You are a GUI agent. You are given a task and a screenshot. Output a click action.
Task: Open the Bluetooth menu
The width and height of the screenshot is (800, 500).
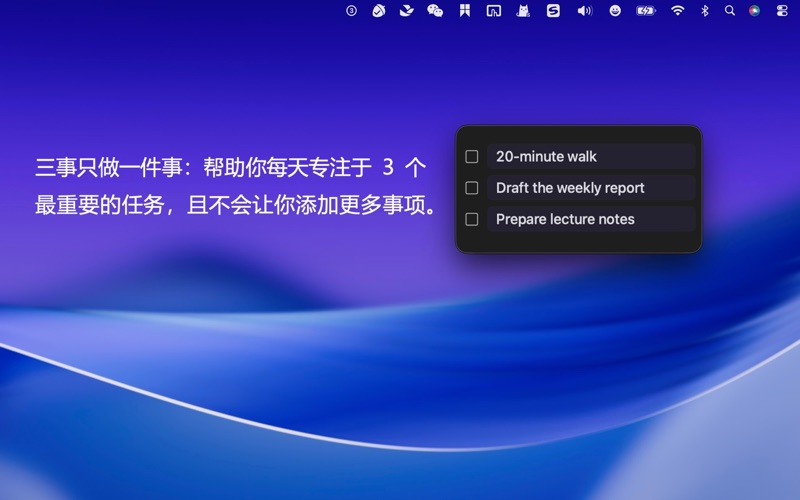pos(705,11)
